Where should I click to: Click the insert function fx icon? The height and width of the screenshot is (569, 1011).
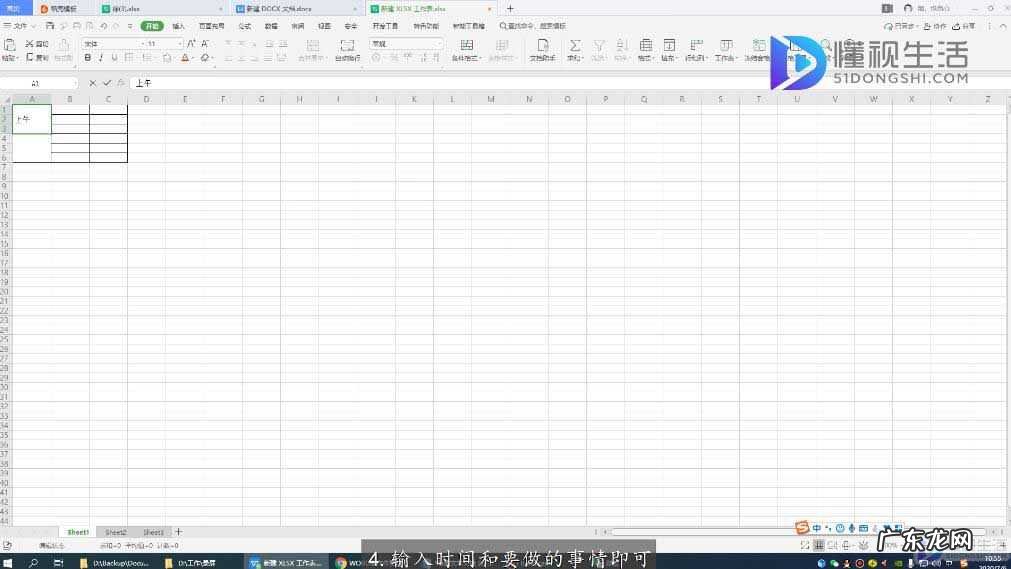(x=121, y=83)
